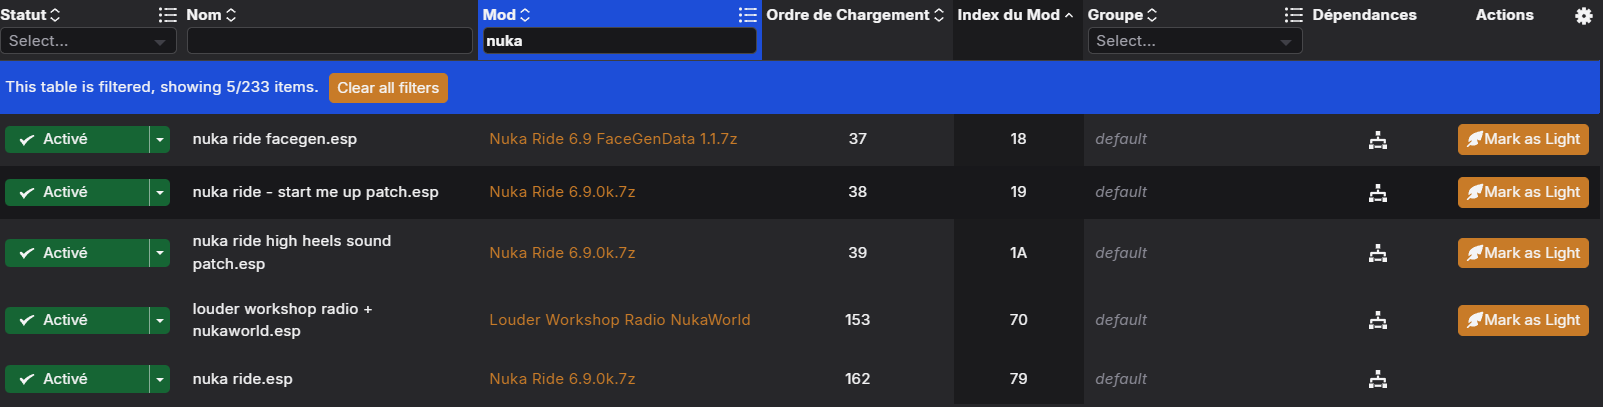This screenshot has height=407, width=1603.
Task: Toggle Activé status for nuka ride.esp
Action: (77, 379)
